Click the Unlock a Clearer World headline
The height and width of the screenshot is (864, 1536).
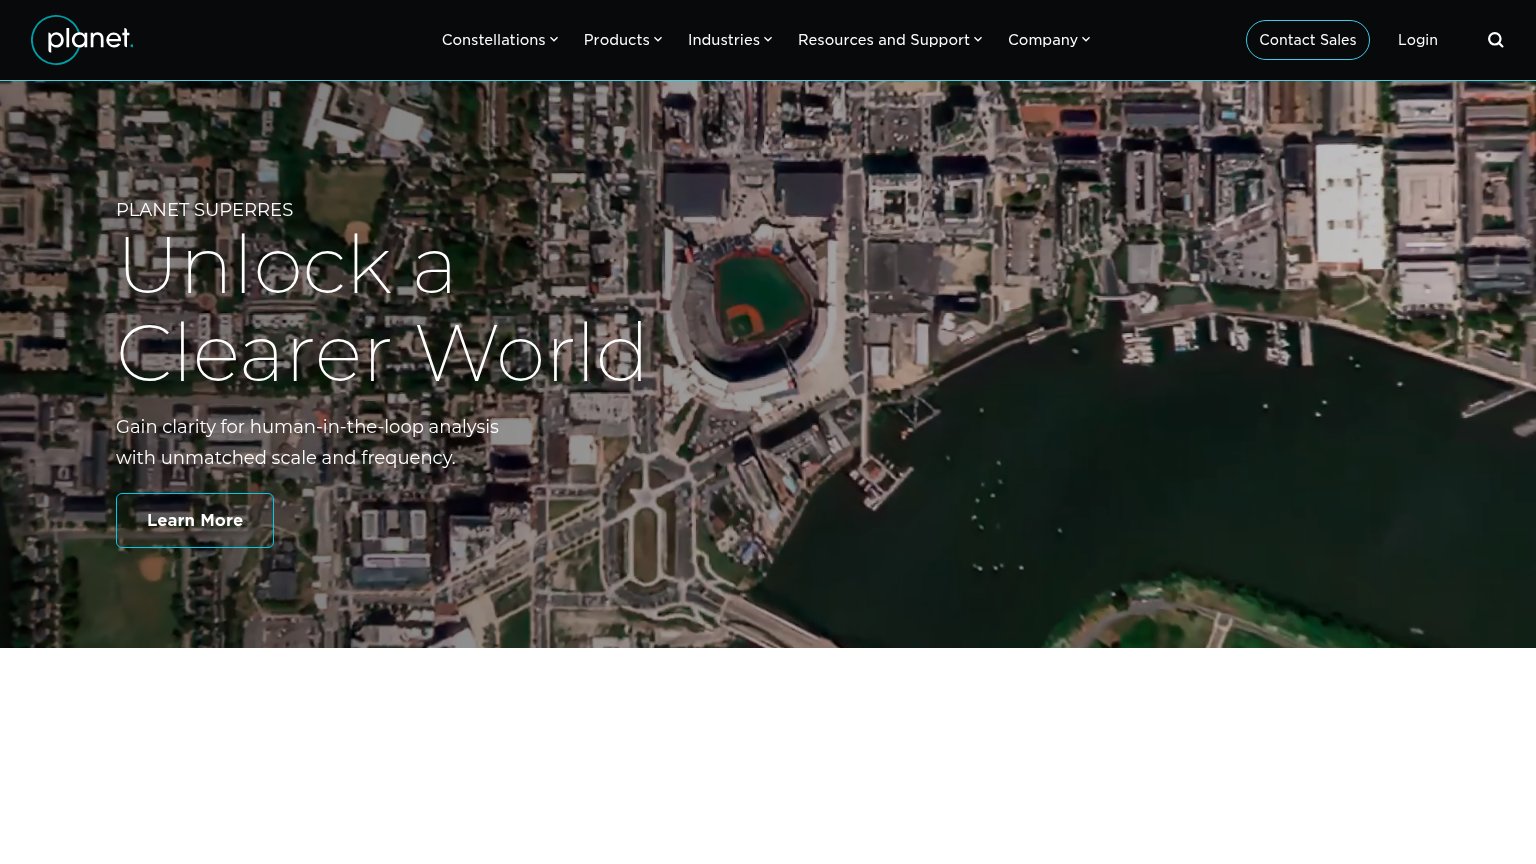pyautogui.click(x=381, y=310)
